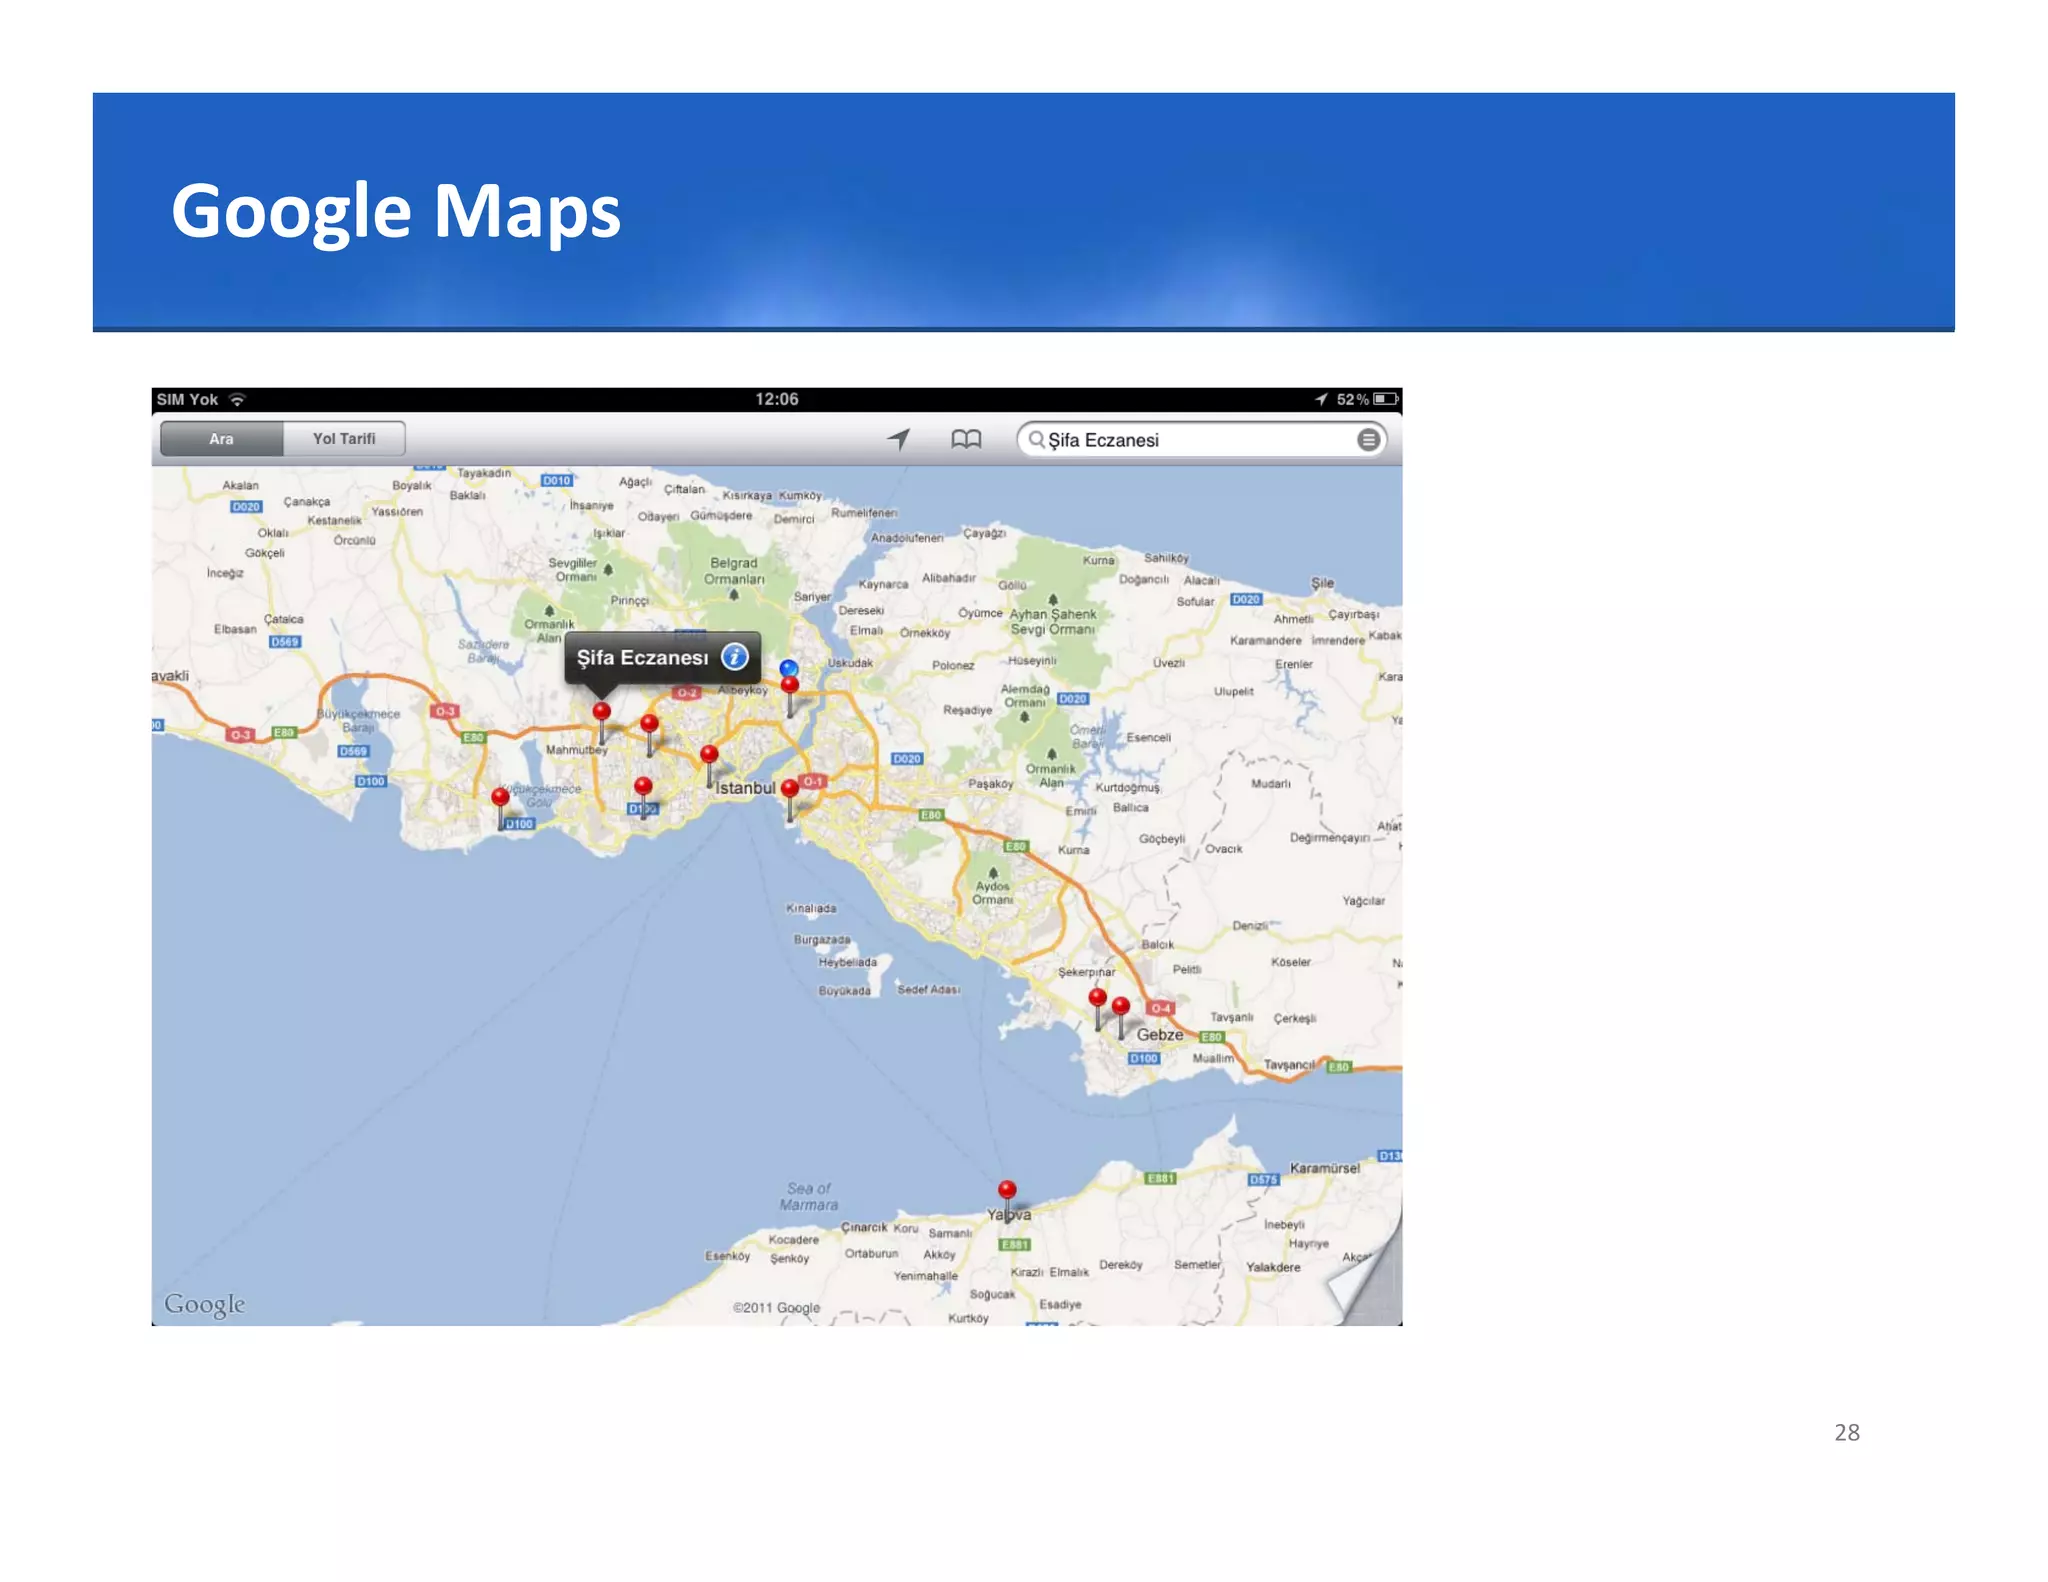Screen dimensions: 2048x1582
Task: Tap the battery indicator icon
Action: pos(1385,399)
